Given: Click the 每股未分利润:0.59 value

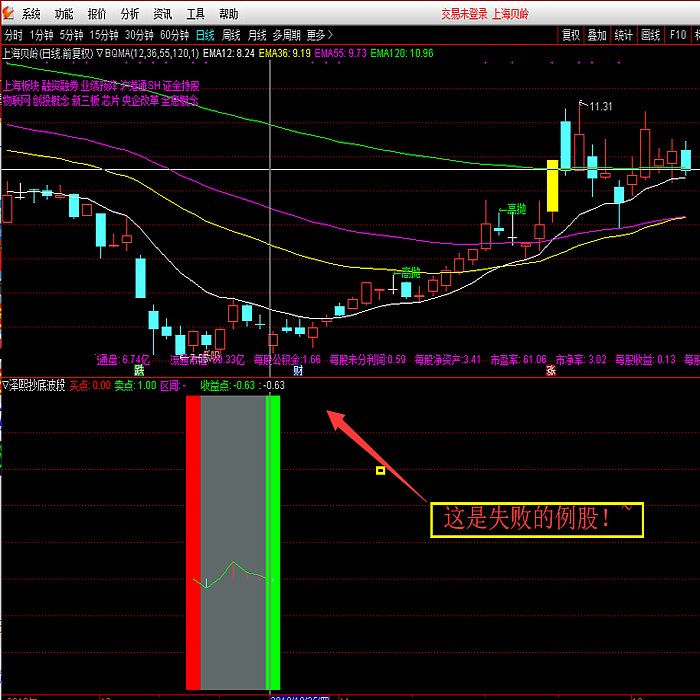Looking at the screenshot, I should click(x=367, y=360).
